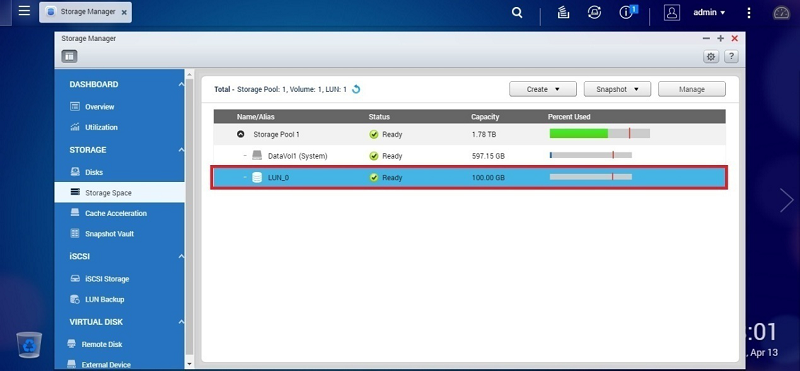Collapse the iSCSI section
The width and height of the screenshot is (800, 371).
tap(181, 257)
